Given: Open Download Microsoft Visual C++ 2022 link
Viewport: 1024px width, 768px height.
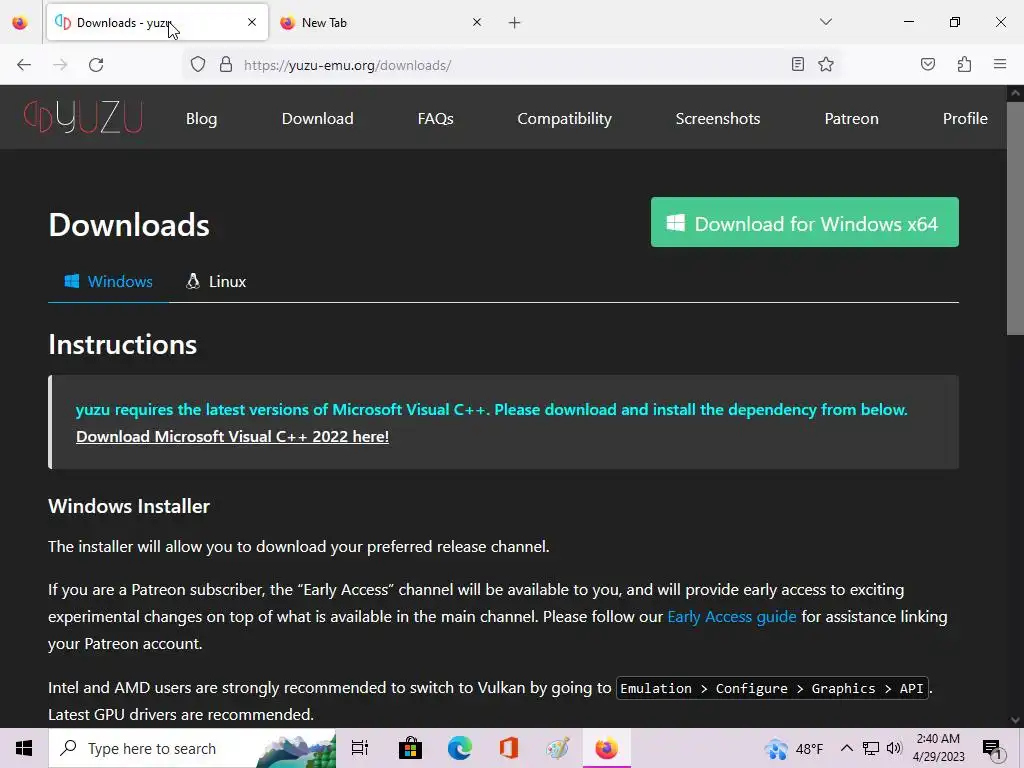Looking at the screenshot, I should pos(232,436).
